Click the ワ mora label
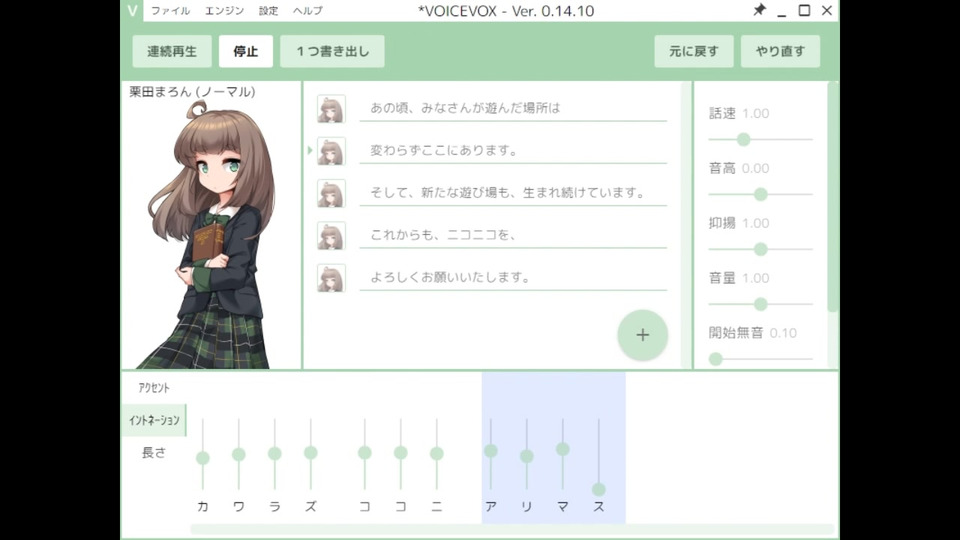 pyautogui.click(x=239, y=506)
